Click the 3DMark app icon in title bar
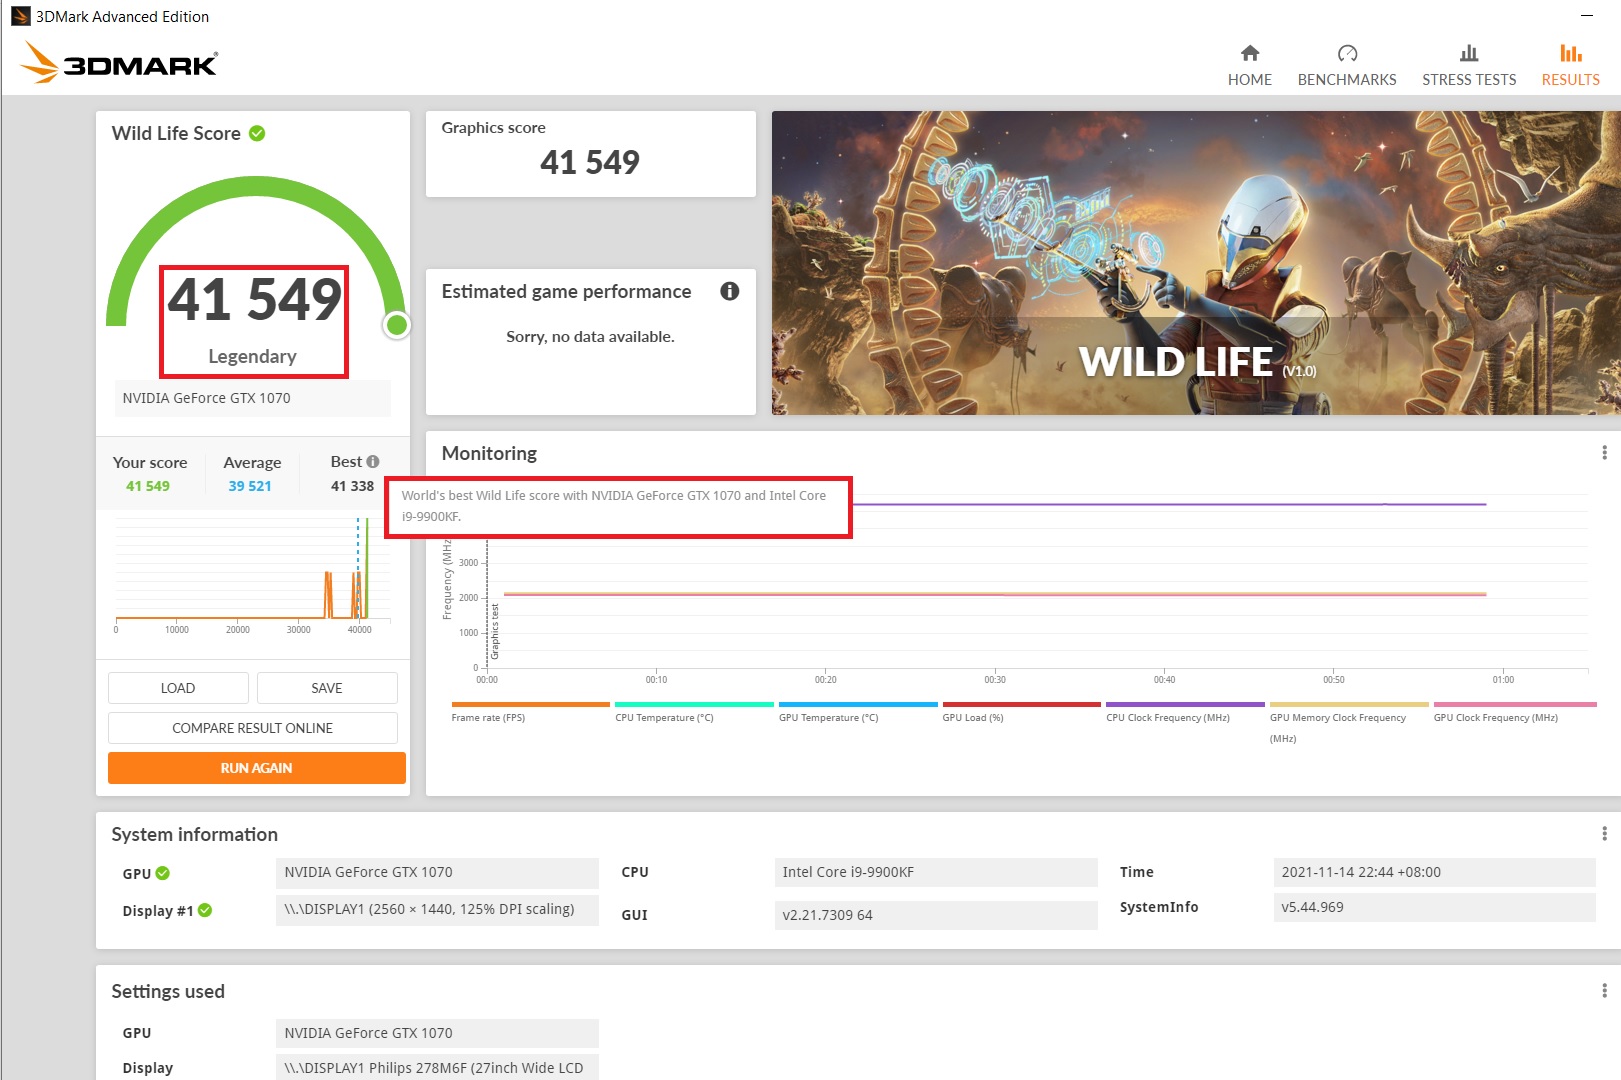 (20, 16)
